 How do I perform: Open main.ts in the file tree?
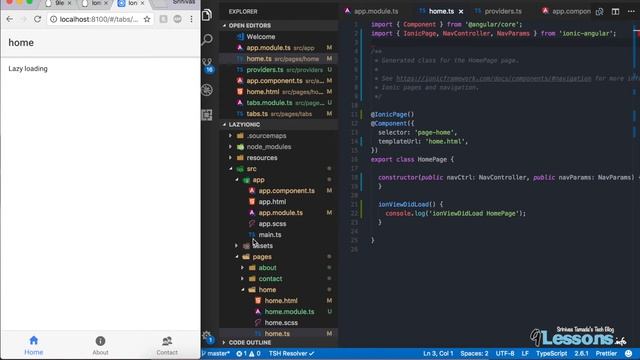click(x=269, y=235)
